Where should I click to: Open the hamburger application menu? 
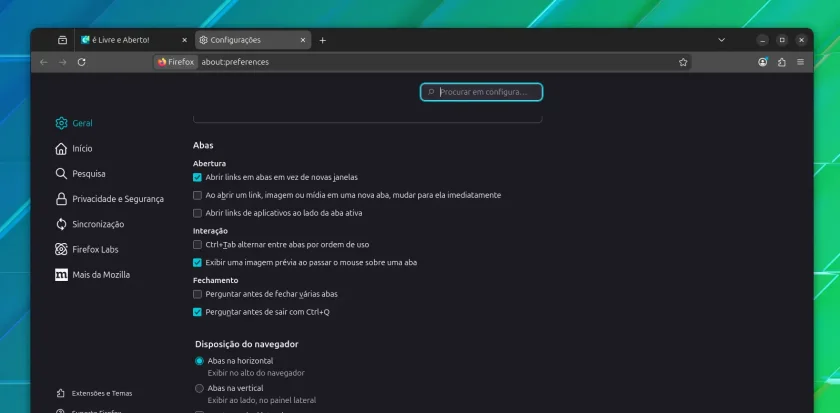pos(800,62)
